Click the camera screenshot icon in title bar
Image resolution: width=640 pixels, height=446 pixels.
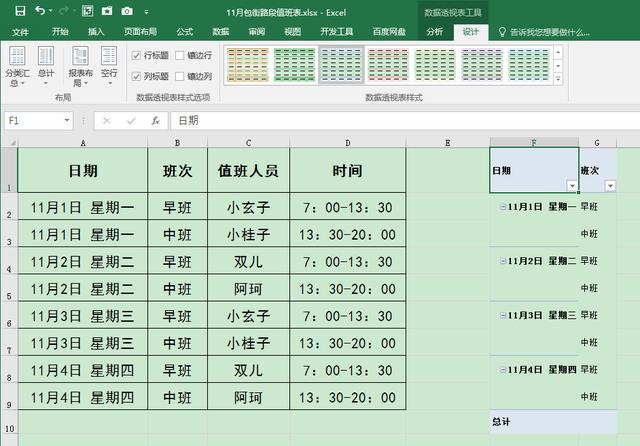tap(127, 11)
